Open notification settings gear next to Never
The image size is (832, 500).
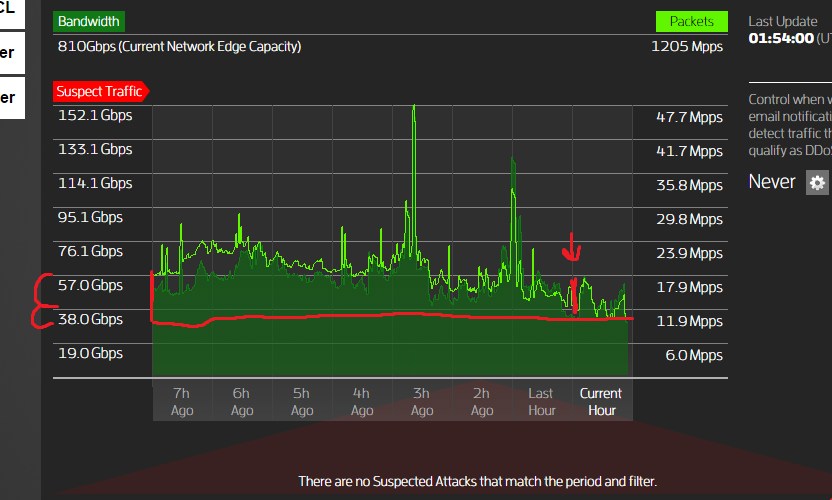coord(817,183)
